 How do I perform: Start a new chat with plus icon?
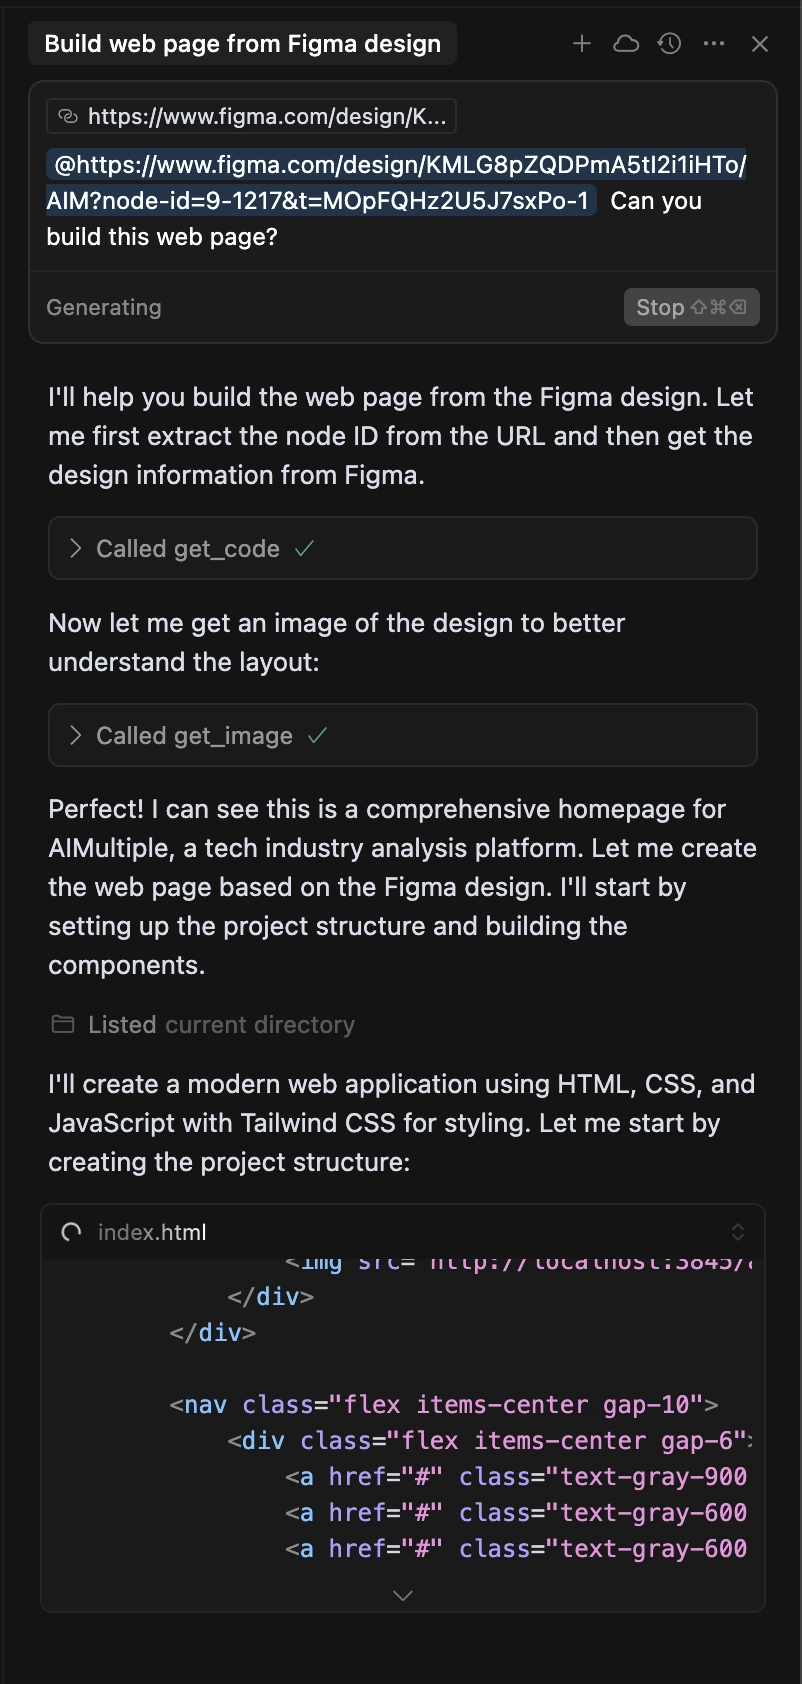(x=582, y=44)
